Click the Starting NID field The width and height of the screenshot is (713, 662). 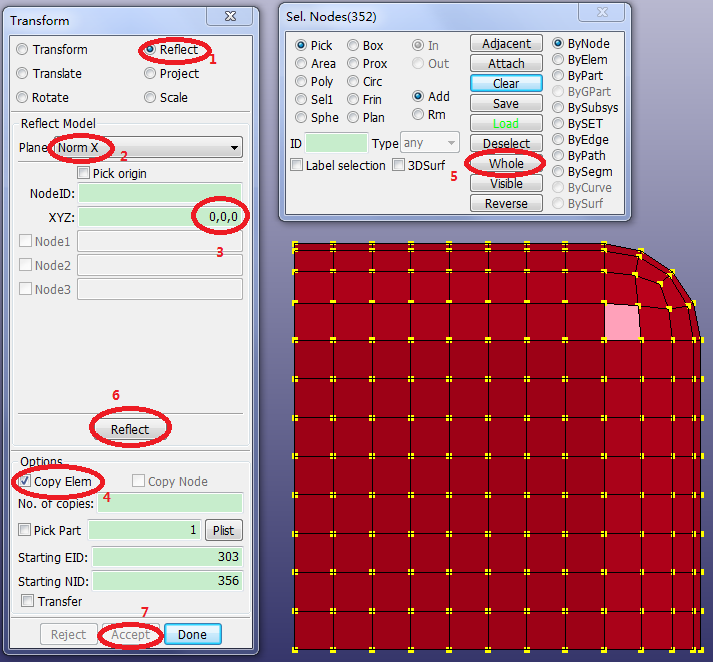[168, 581]
